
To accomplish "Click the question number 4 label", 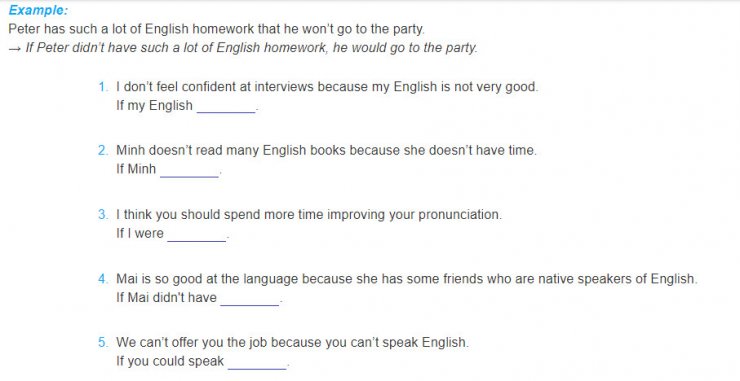I will [103, 279].
